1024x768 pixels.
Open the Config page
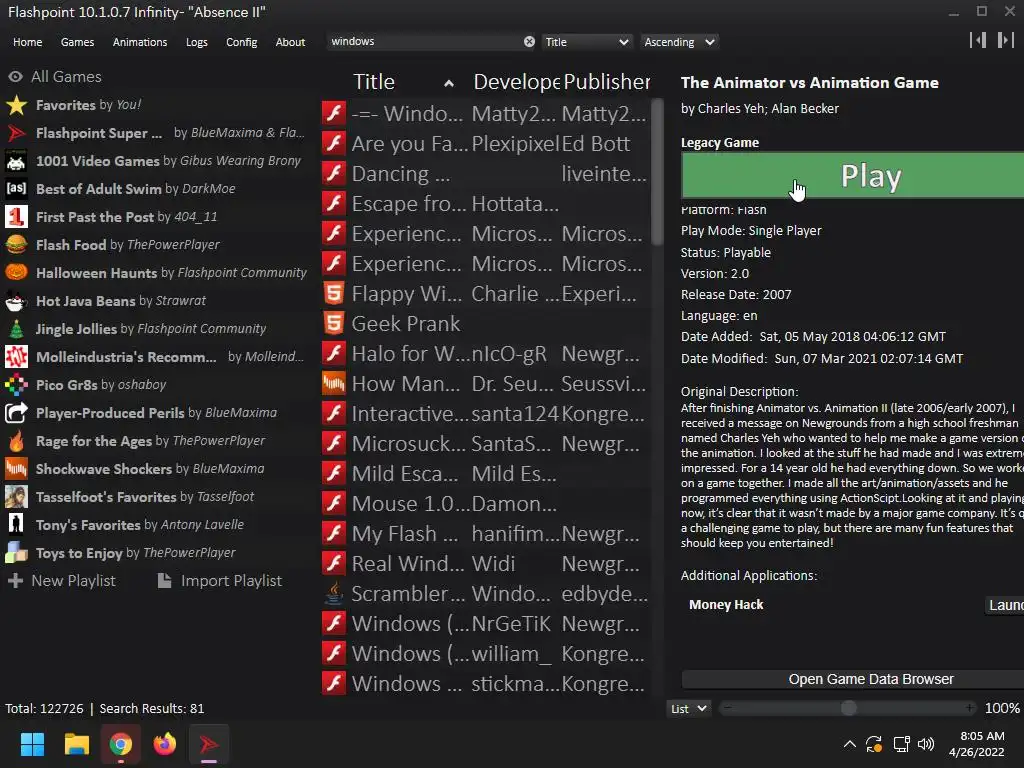pos(242,42)
